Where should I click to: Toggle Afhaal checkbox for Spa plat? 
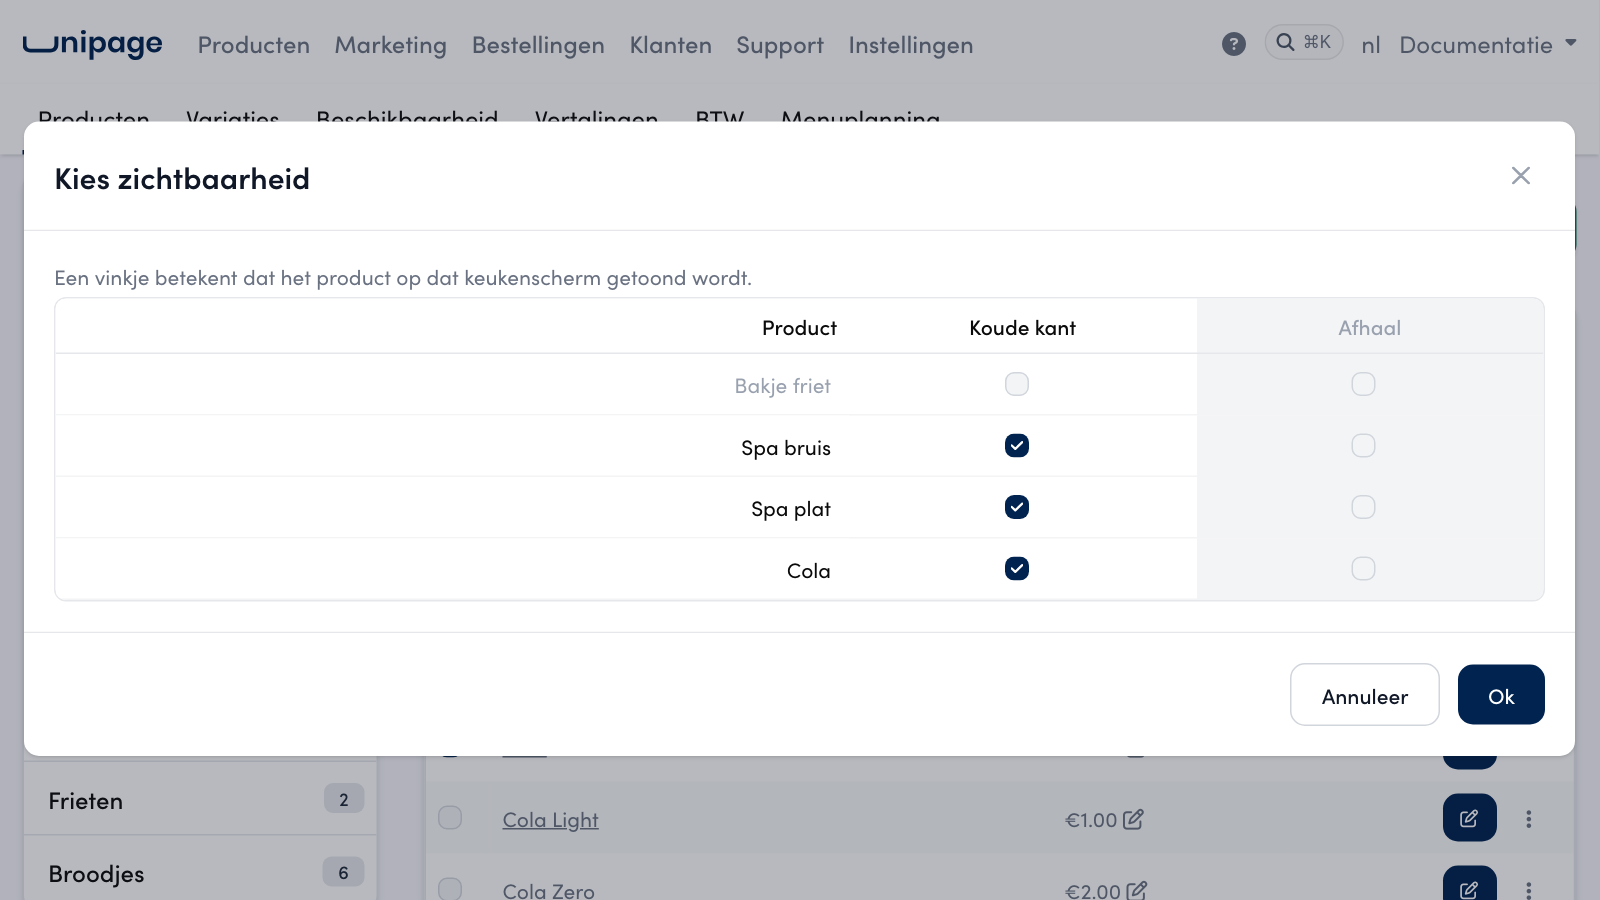(x=1363, y=507)
